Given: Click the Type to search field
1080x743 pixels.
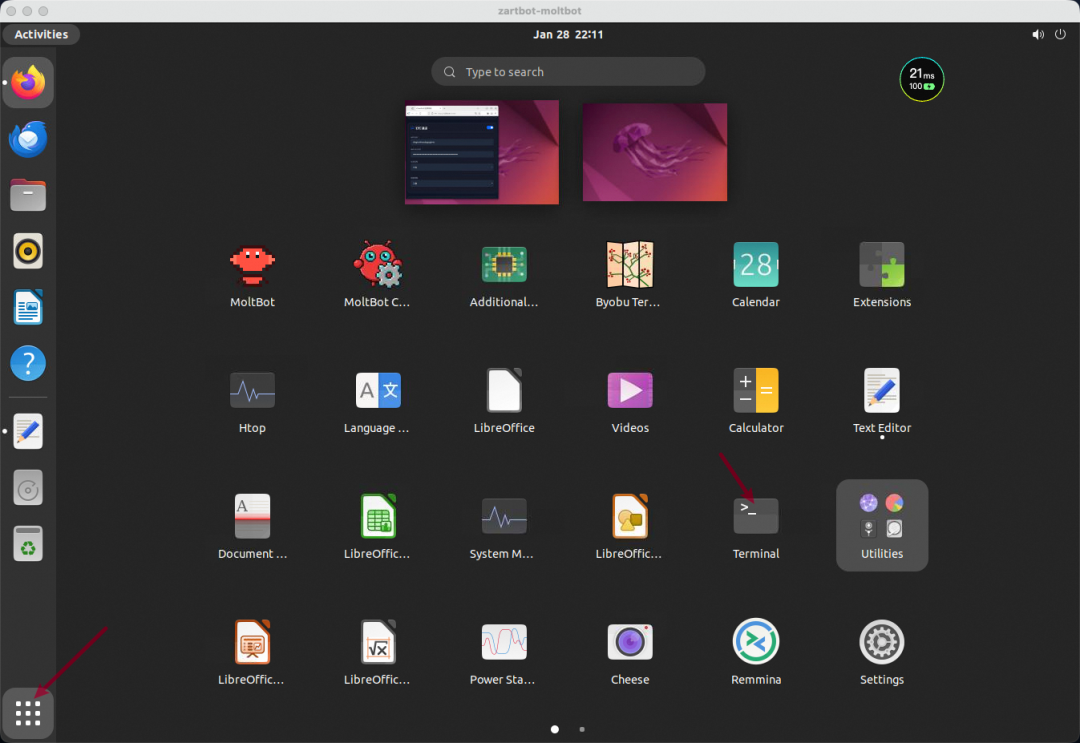Looking at the screenshot, I should (x=568, y=72).
